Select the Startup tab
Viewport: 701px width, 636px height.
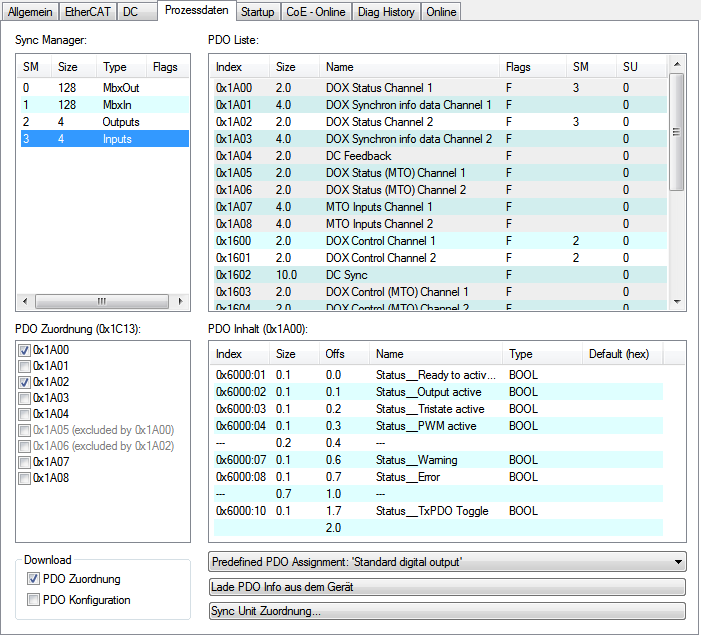(258, 12)
